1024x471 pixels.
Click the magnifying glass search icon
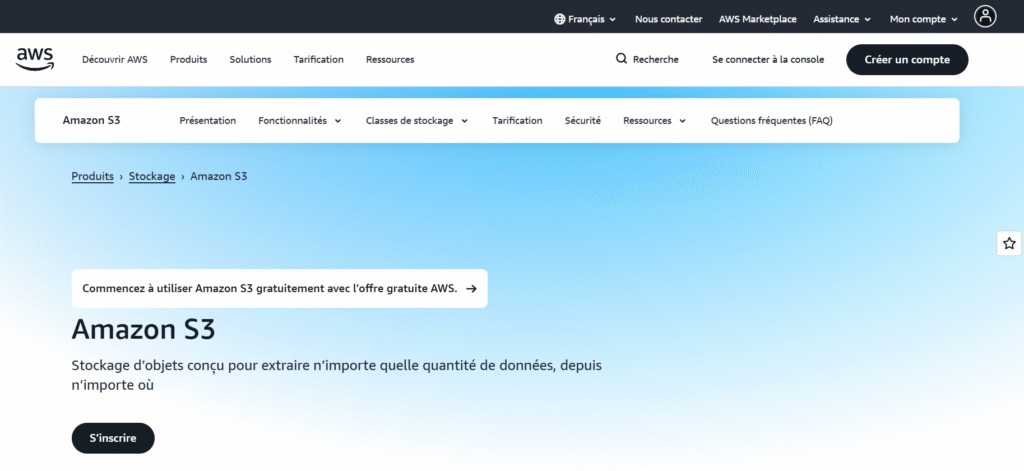(621, 59)
